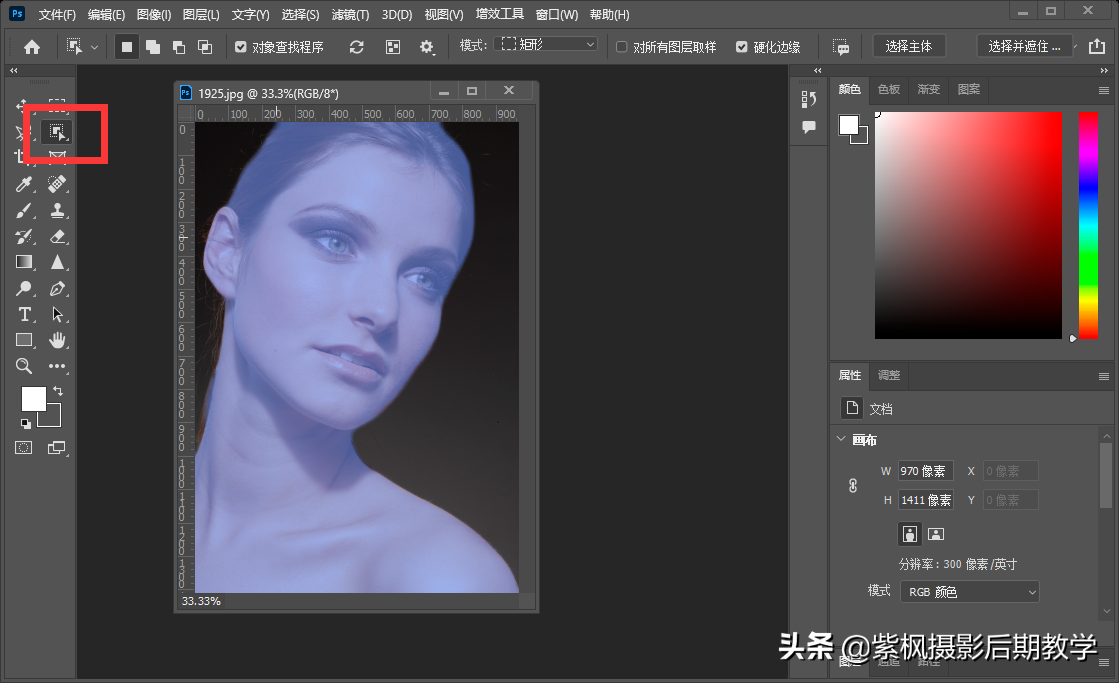
Task: Pick a color in the color field
Action: [968, 226]
